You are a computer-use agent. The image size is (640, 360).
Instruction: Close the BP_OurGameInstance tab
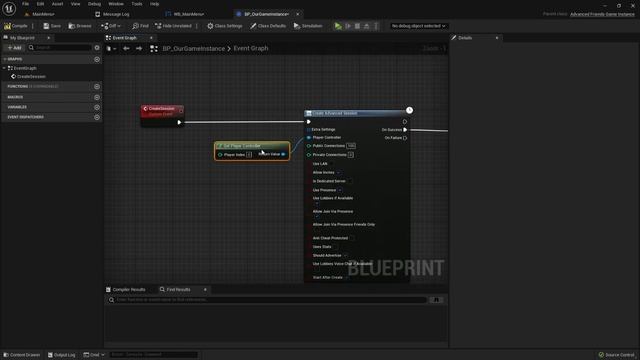click(298, 14)
